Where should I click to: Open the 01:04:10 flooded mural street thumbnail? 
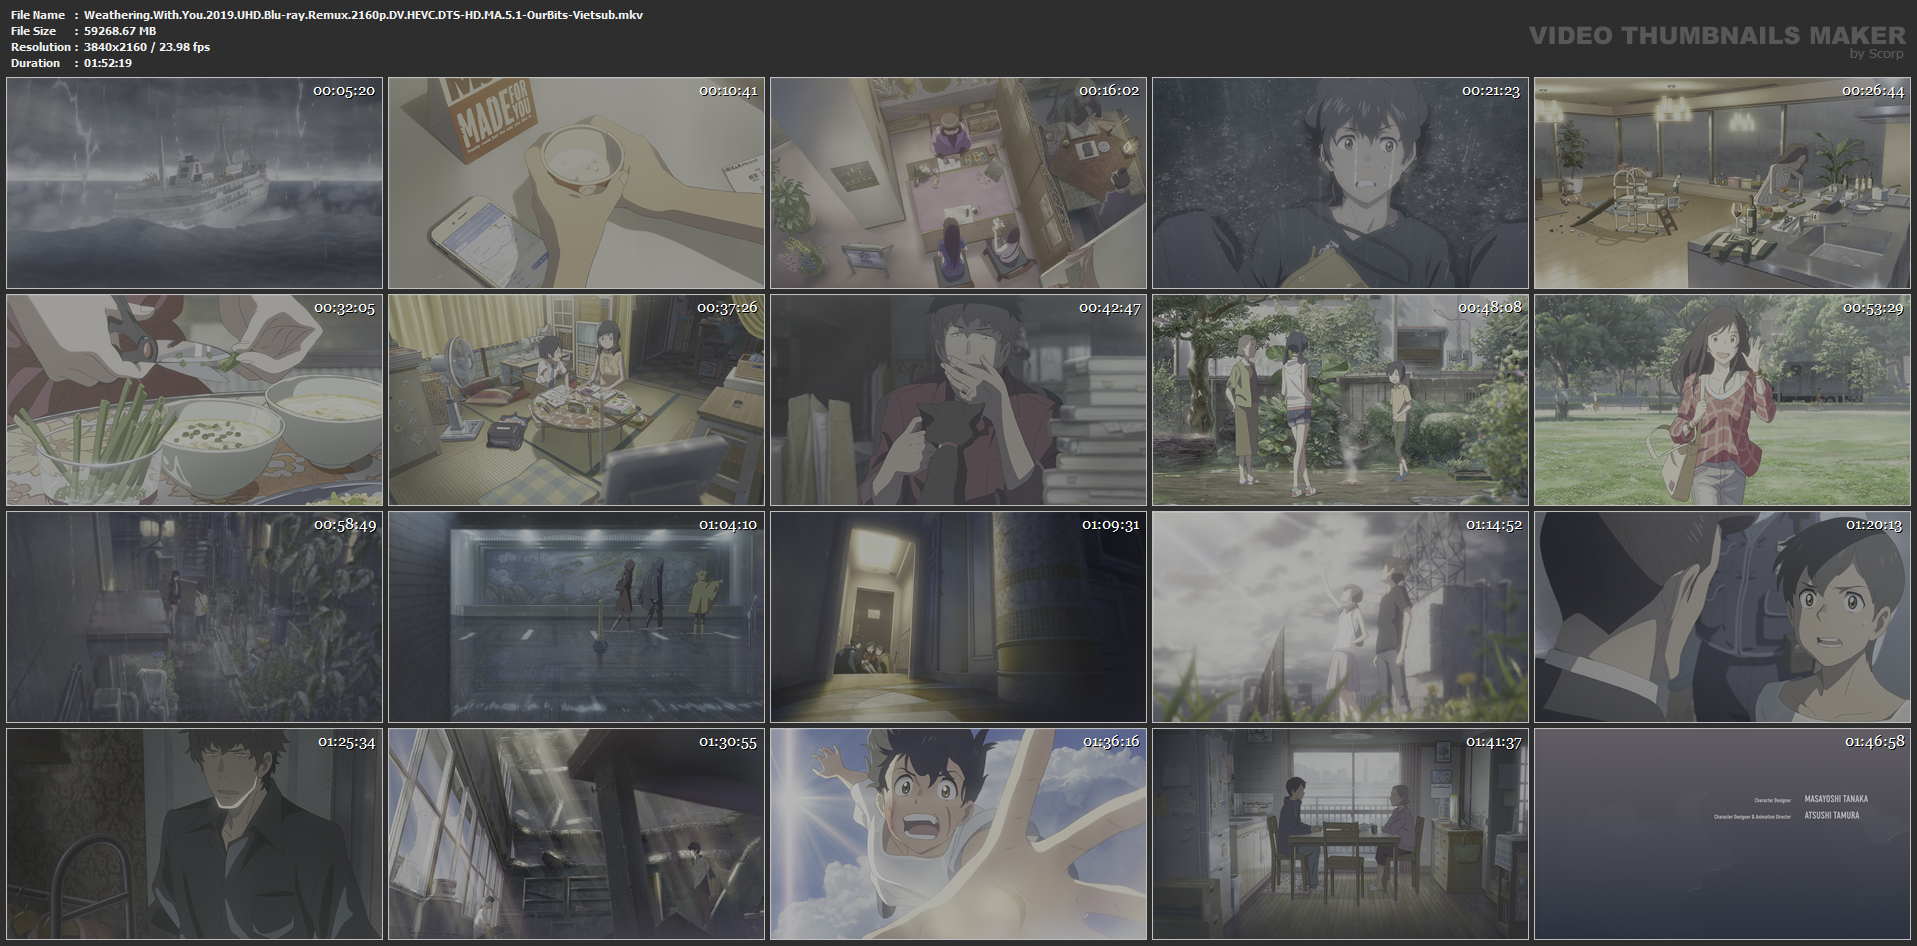pyautogui.click(x=576, y=617)
